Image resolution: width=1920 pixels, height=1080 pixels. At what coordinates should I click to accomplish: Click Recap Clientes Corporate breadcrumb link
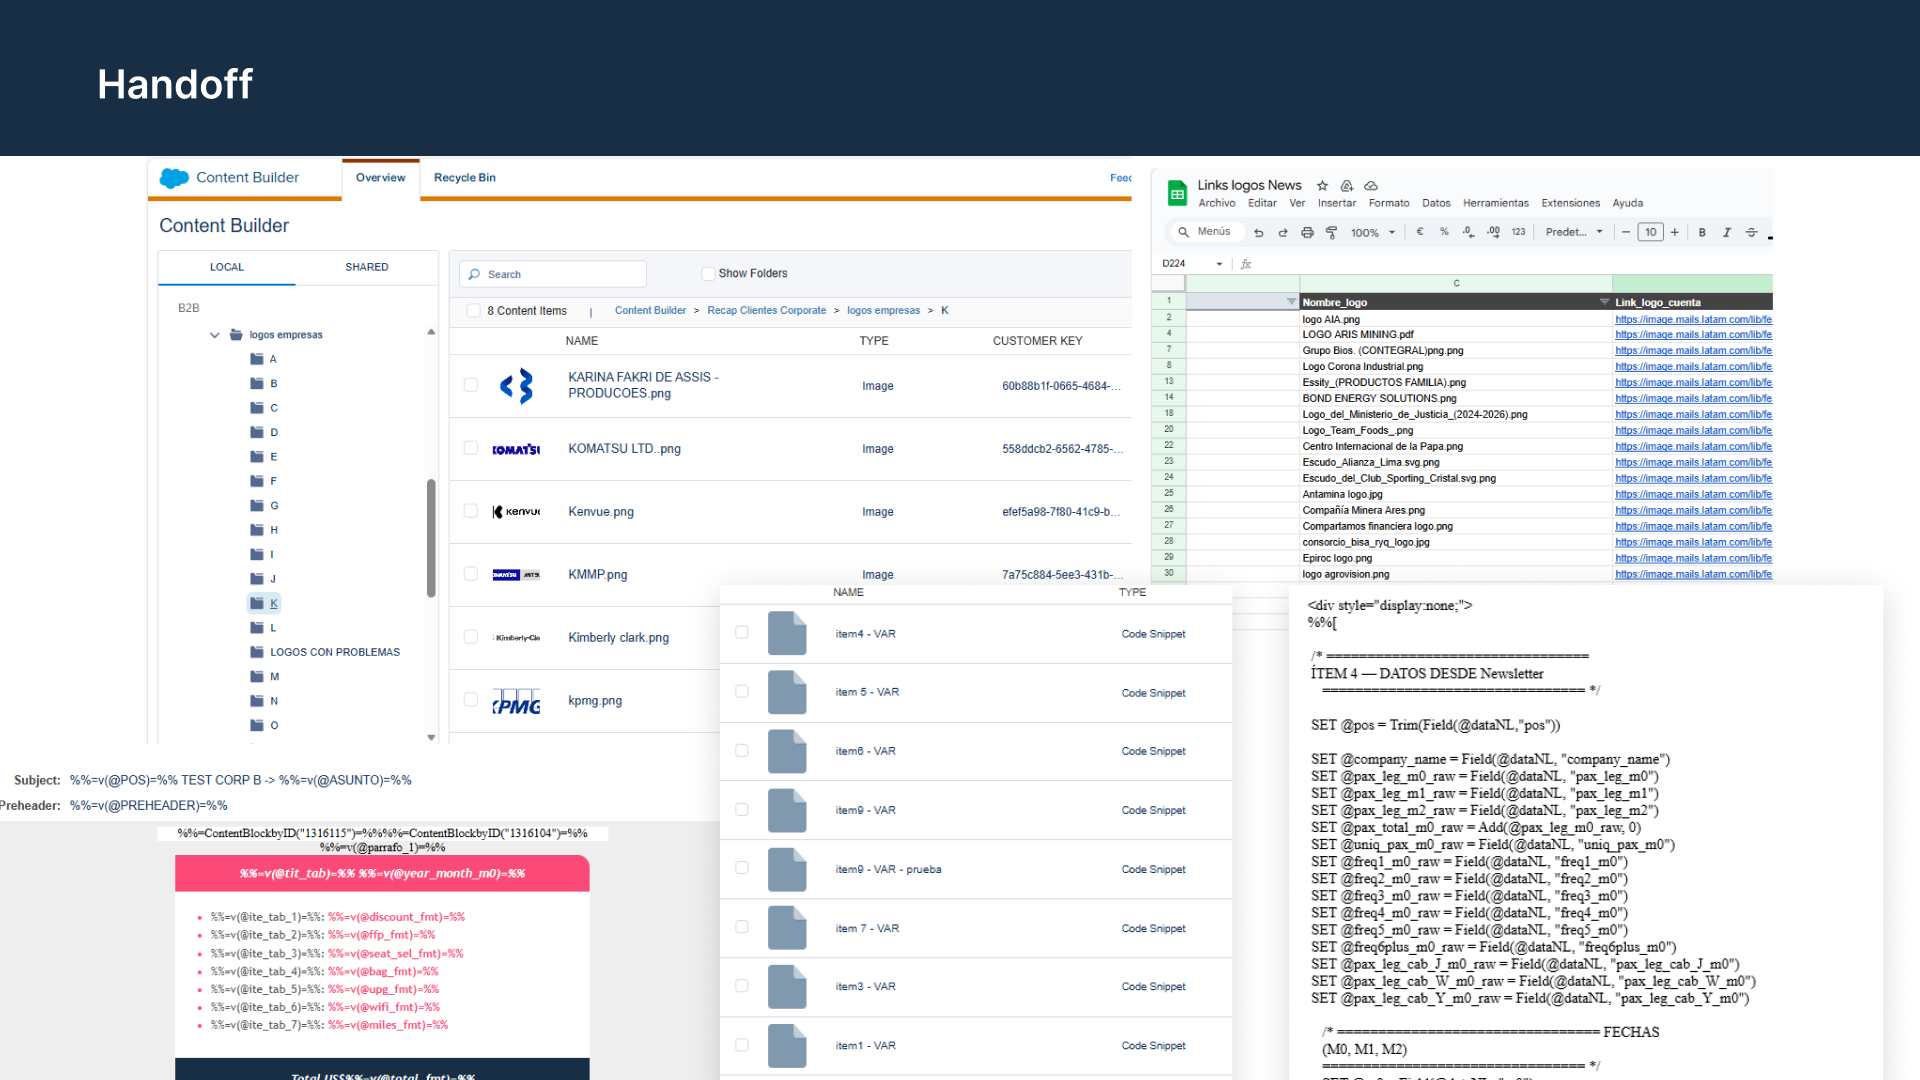766,311
